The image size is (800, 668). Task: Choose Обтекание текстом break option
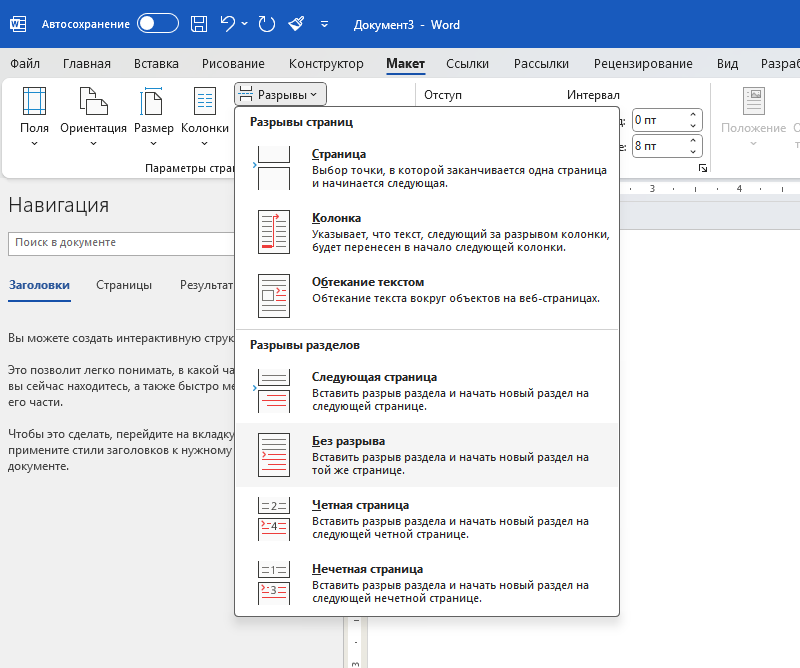427,296
